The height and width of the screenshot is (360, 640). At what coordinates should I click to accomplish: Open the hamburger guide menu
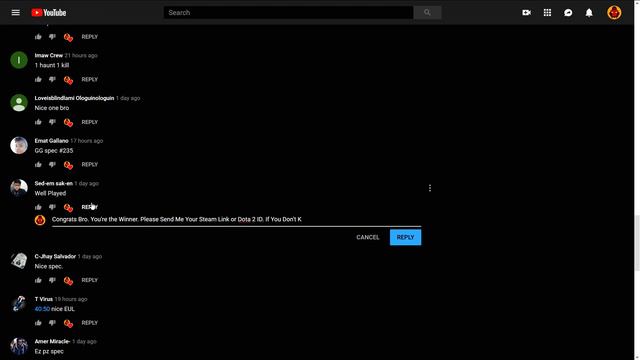[x=16, y=13]
